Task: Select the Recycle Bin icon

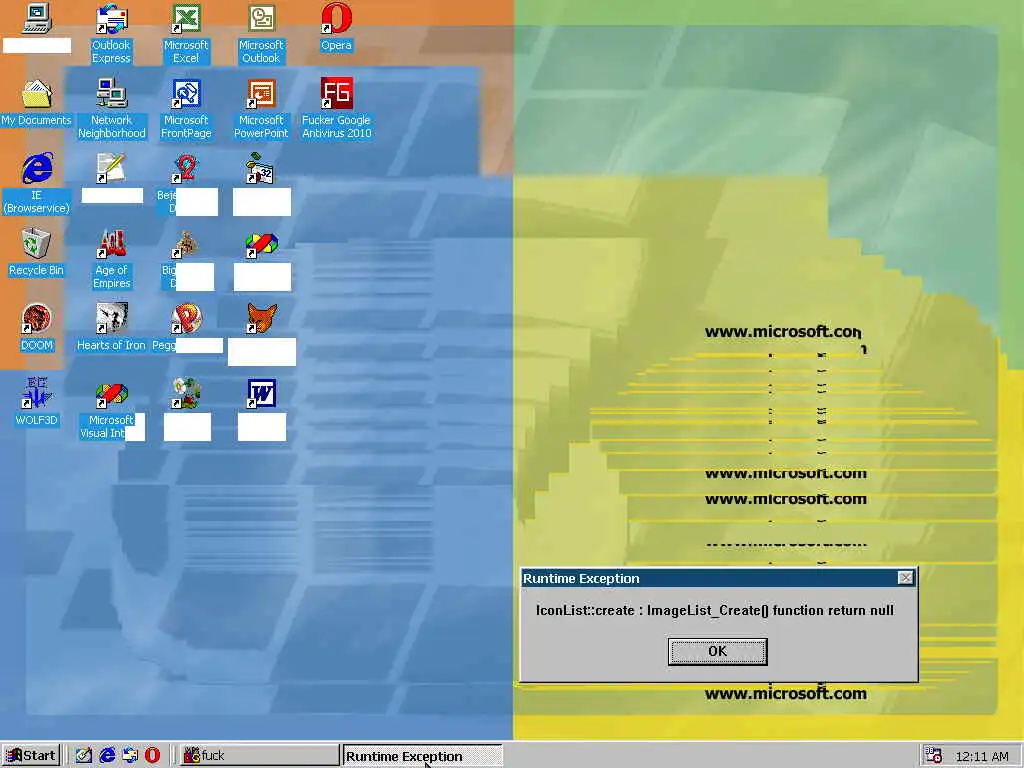Action: 37,253
